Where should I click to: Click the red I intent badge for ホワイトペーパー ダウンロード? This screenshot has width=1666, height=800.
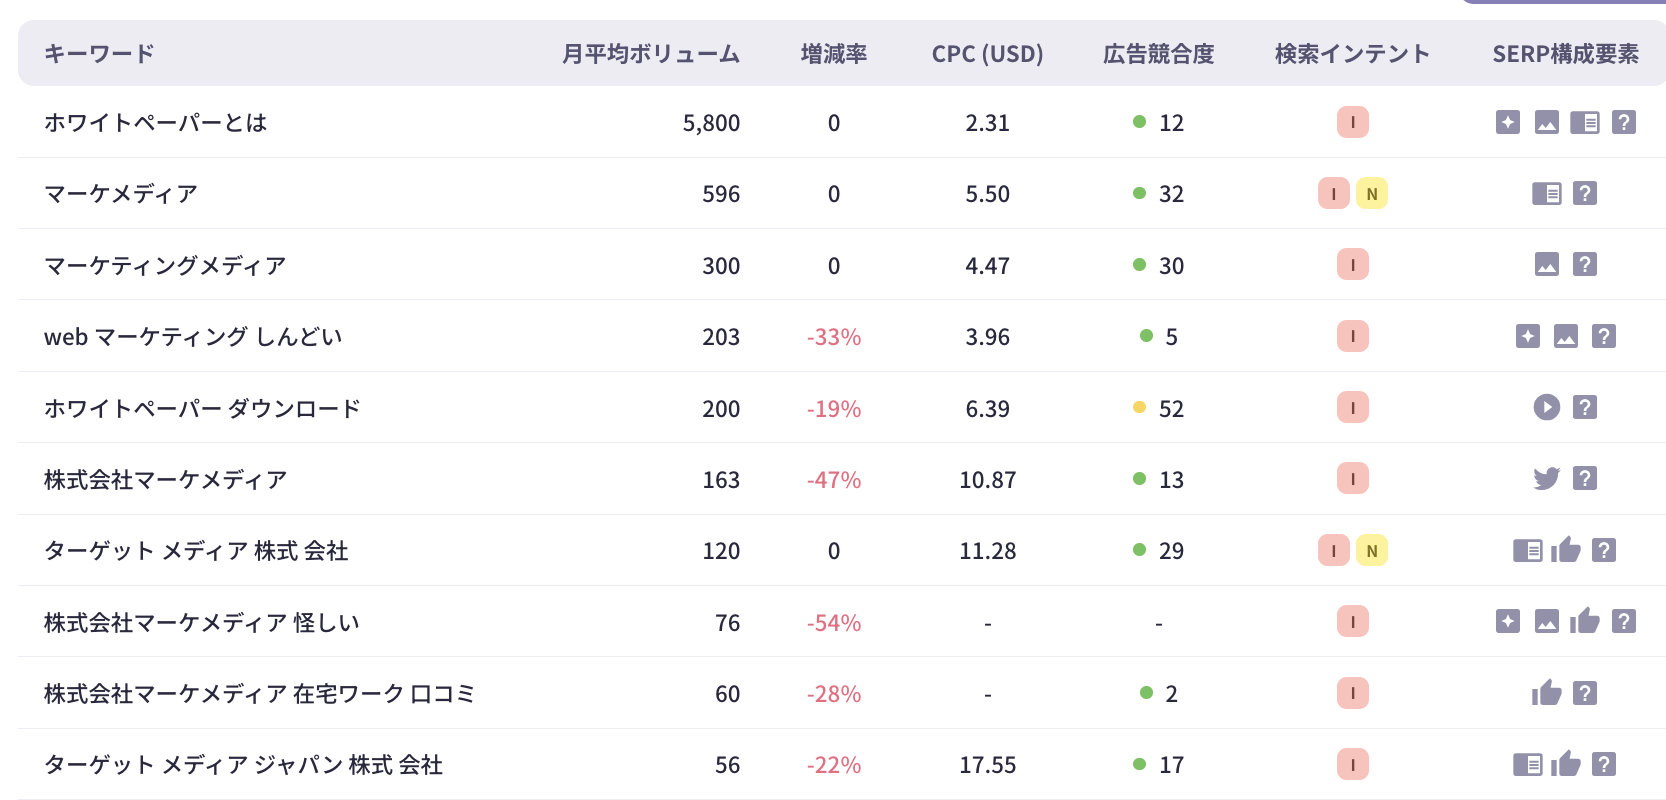pos(1353,408)
